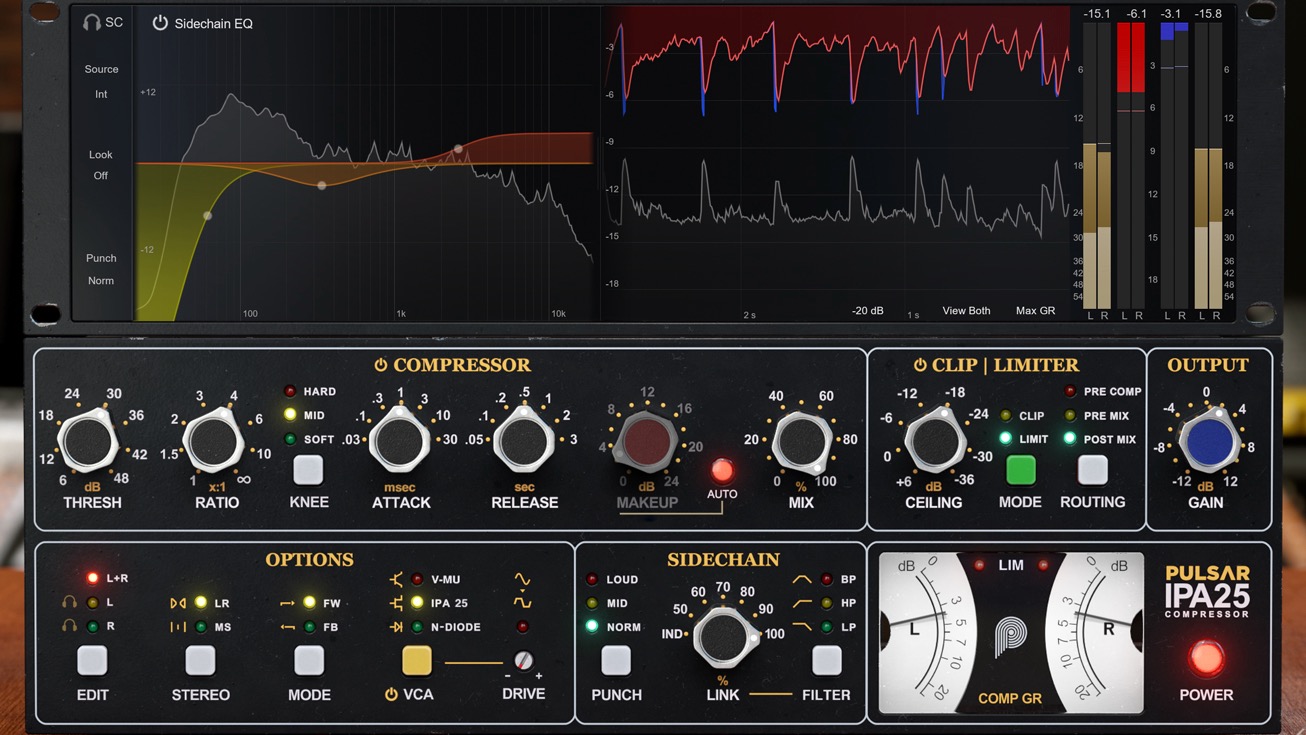Select the POST MIX routing LED
Image resolution: width=1306 pixels, height=735 pixels.
[1070, 439]
